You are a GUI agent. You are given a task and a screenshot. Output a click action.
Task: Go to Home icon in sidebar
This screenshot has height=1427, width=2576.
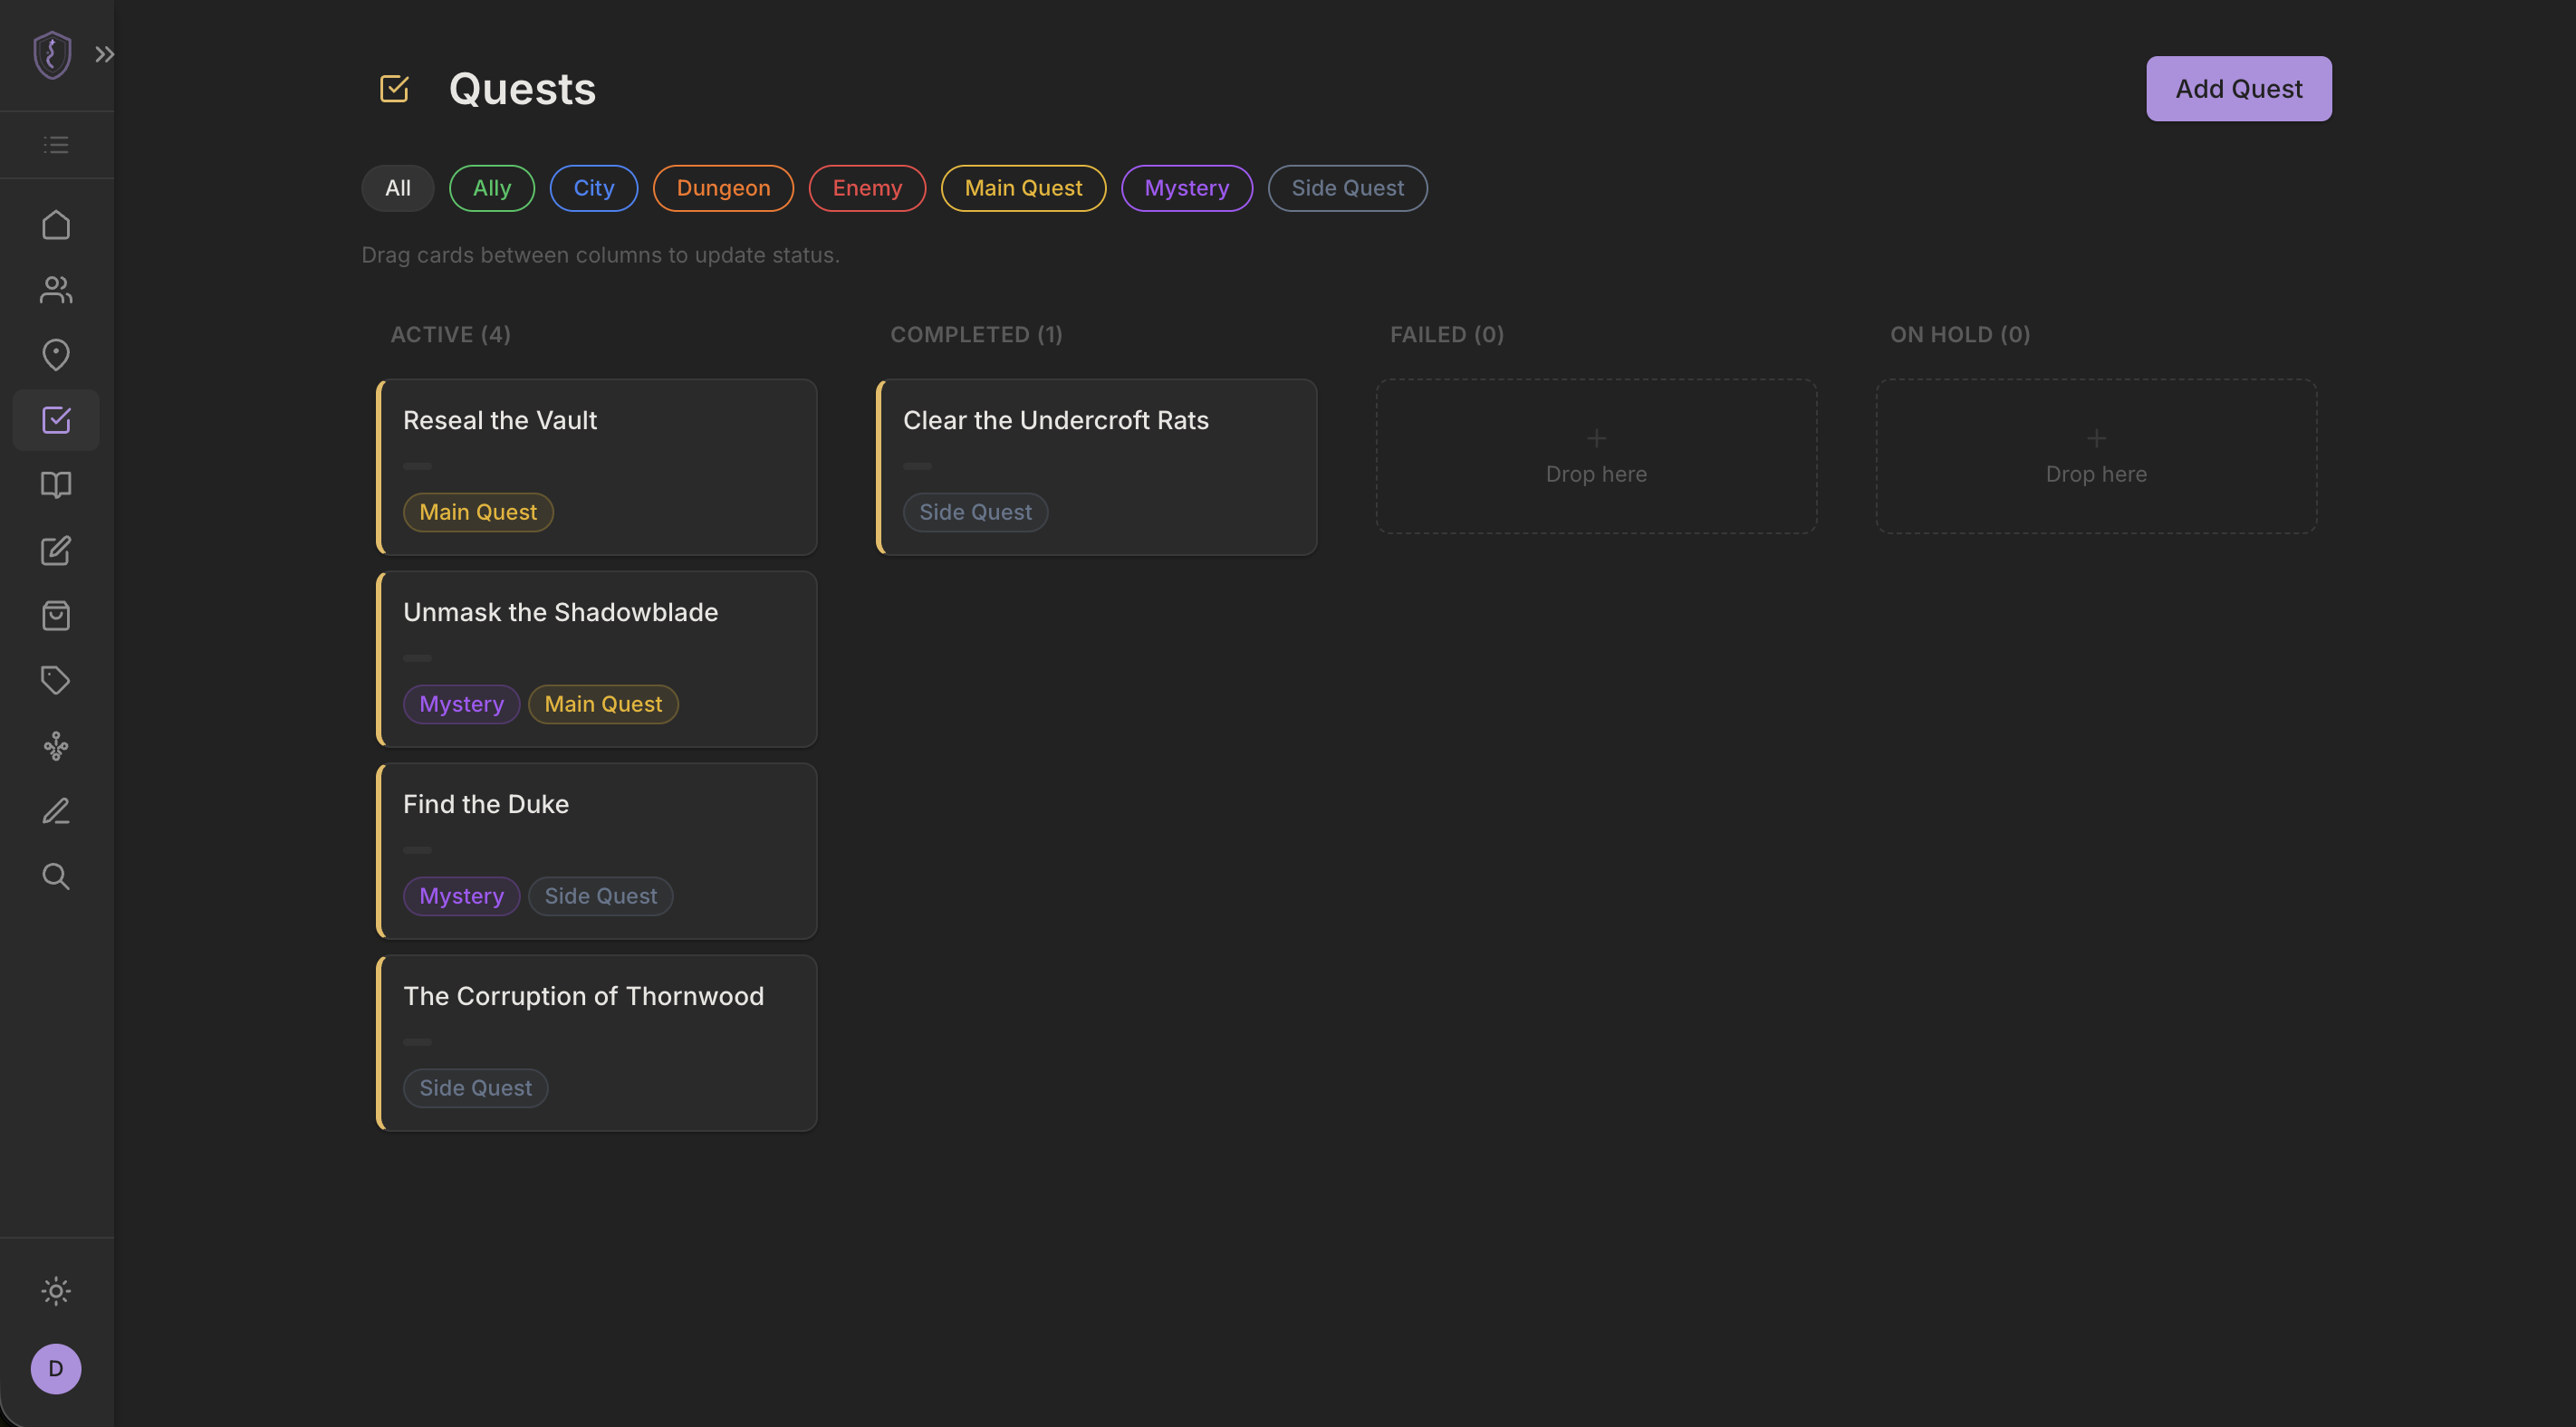[56, 225]
